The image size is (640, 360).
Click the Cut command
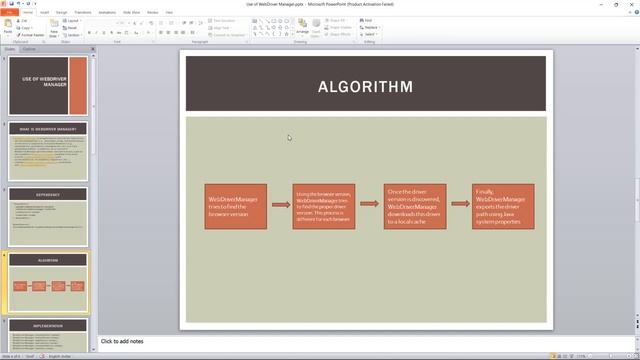click(22, 20)
